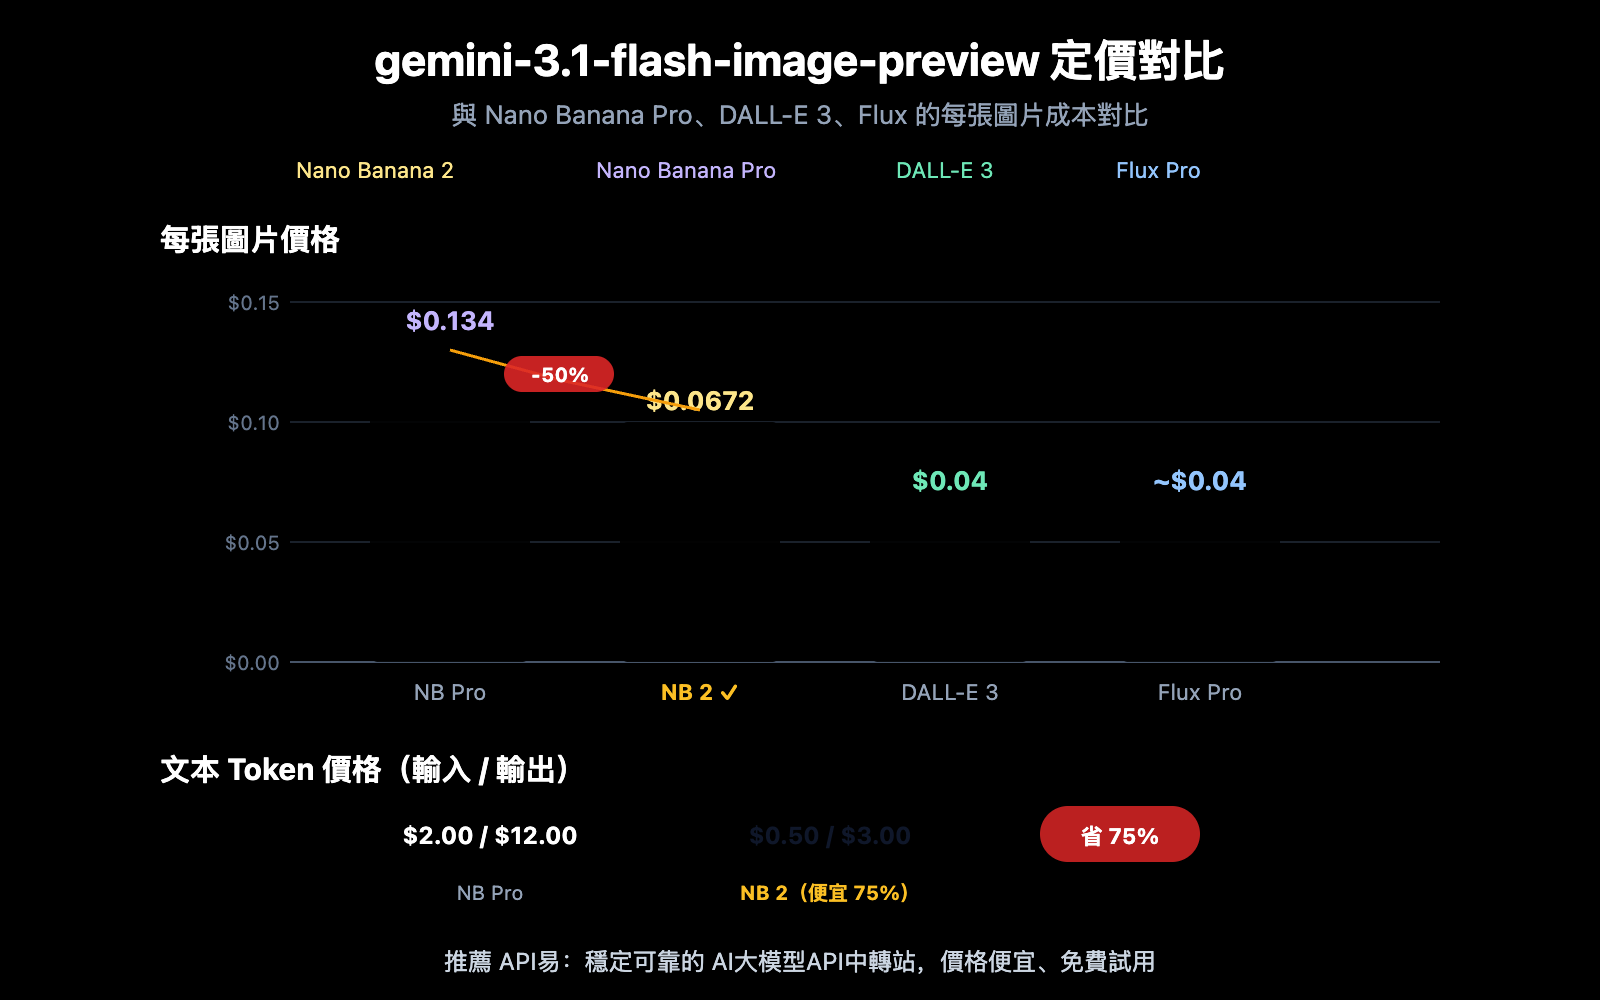Toggle the DALL-E 3 series visibility
The image size is (1600, 1000).
click(945, 170)
